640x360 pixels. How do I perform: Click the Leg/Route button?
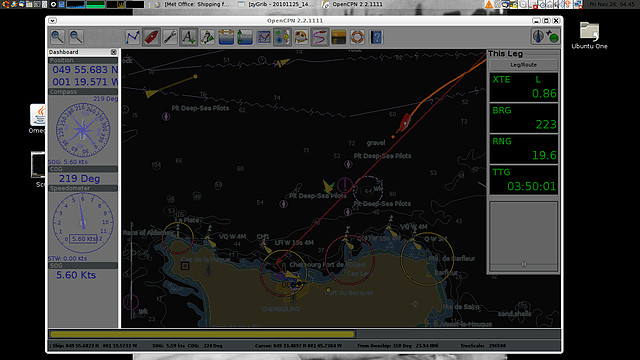[x=523, y=65]
